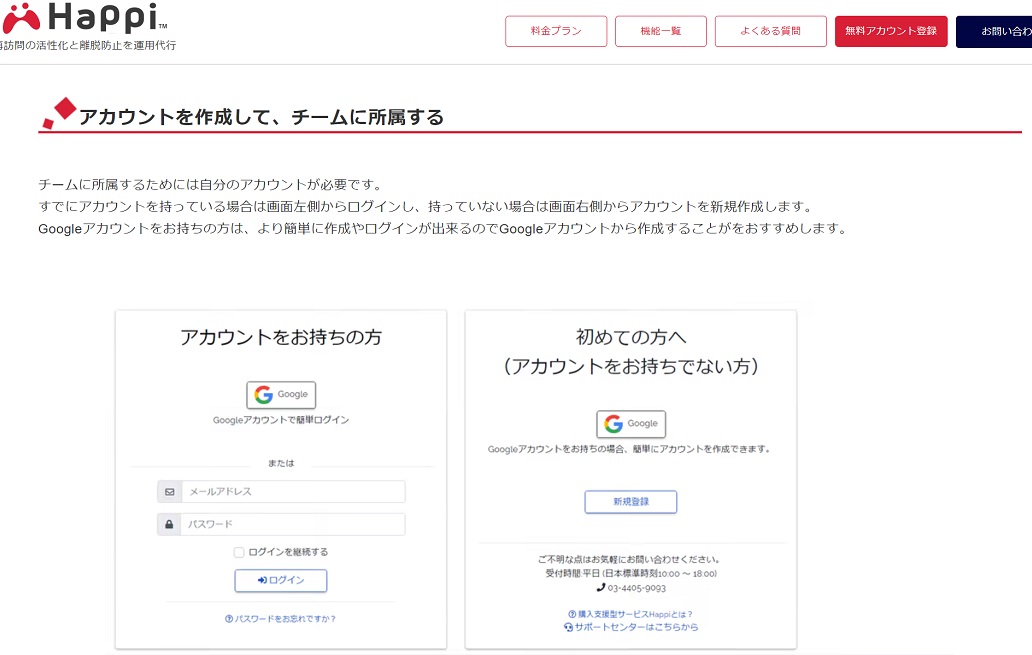Click the text チームに所属するためには自分のアカウントが必要です。
Viewport: 1032px width, 655px height.
211,184
